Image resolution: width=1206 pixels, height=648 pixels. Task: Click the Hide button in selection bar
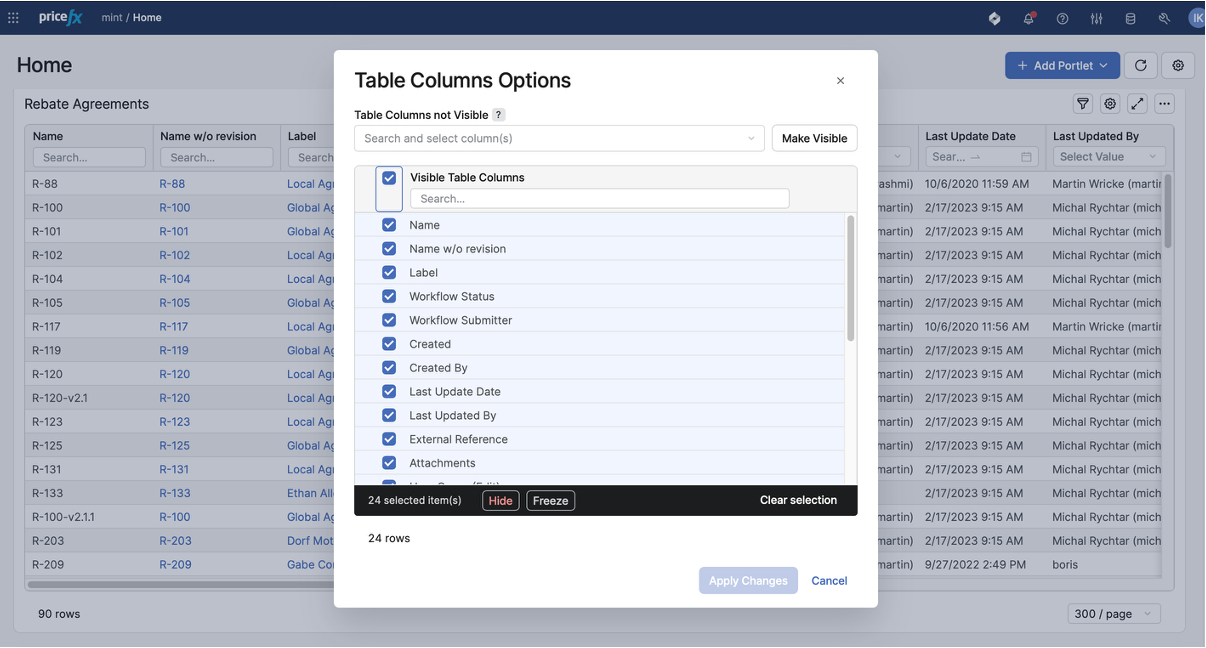click(x=500, y=501)
